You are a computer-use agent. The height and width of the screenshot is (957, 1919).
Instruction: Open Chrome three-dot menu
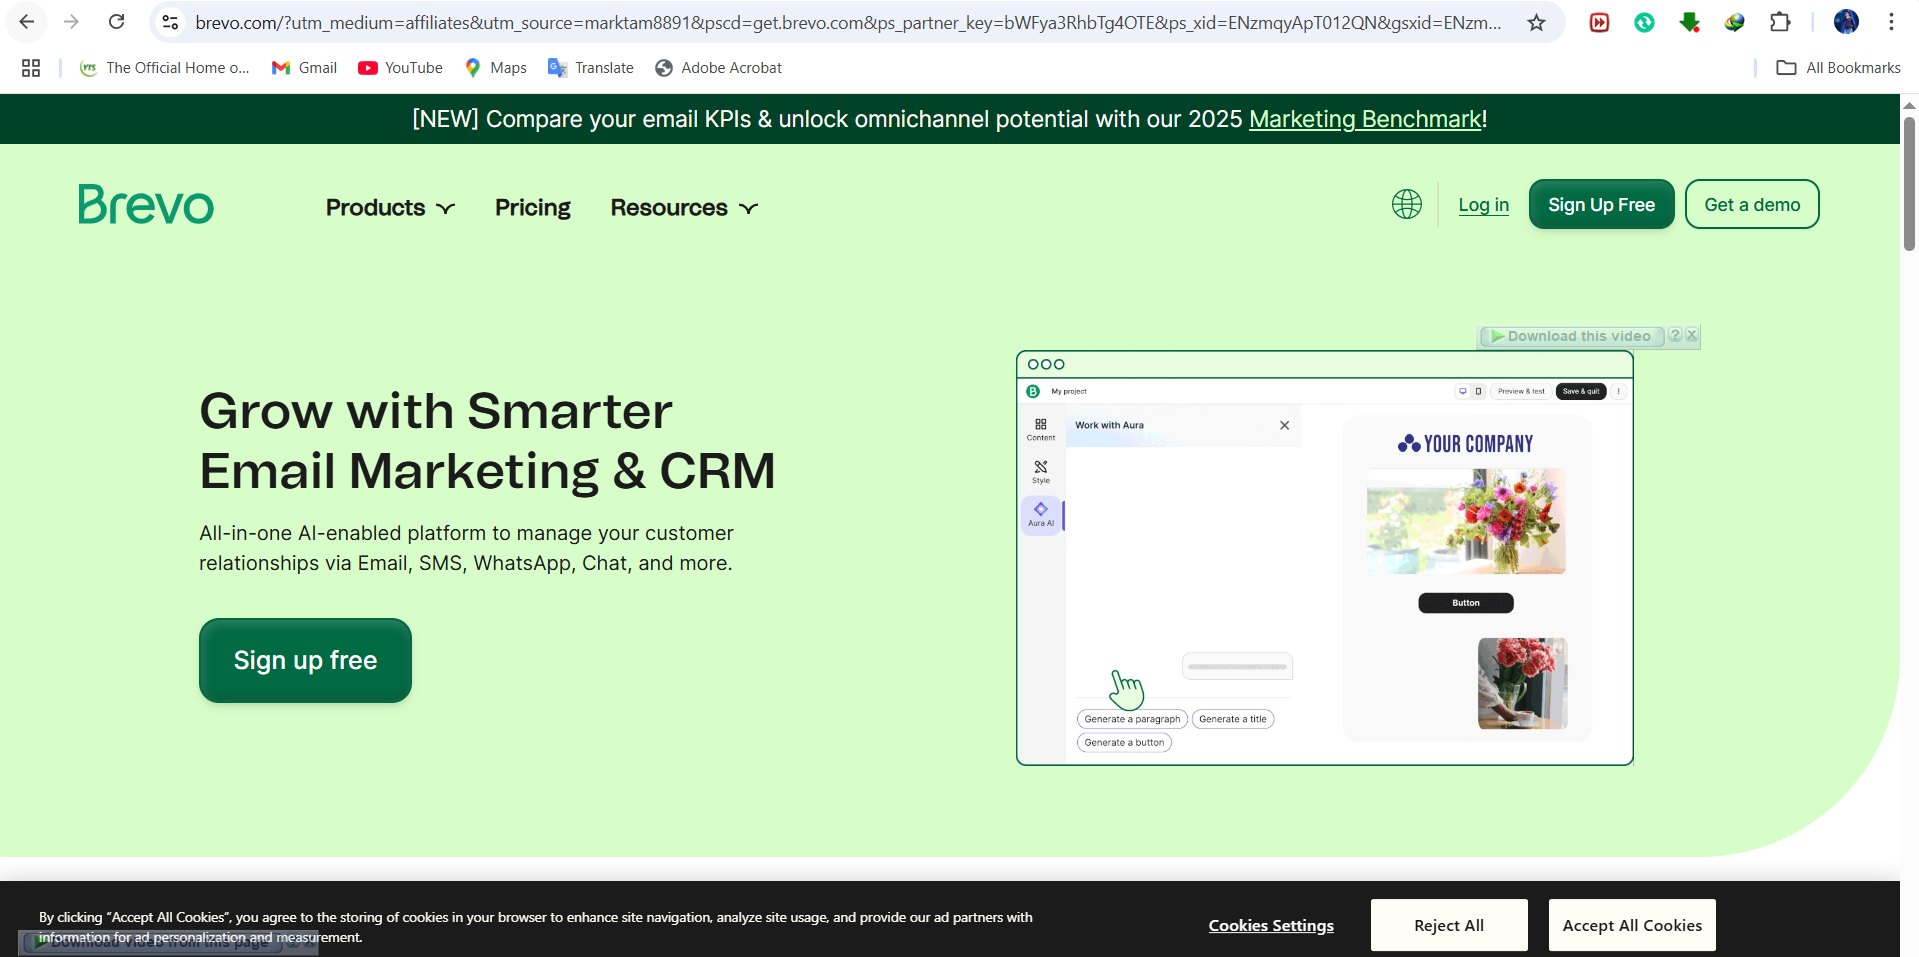coord(1891,22)
